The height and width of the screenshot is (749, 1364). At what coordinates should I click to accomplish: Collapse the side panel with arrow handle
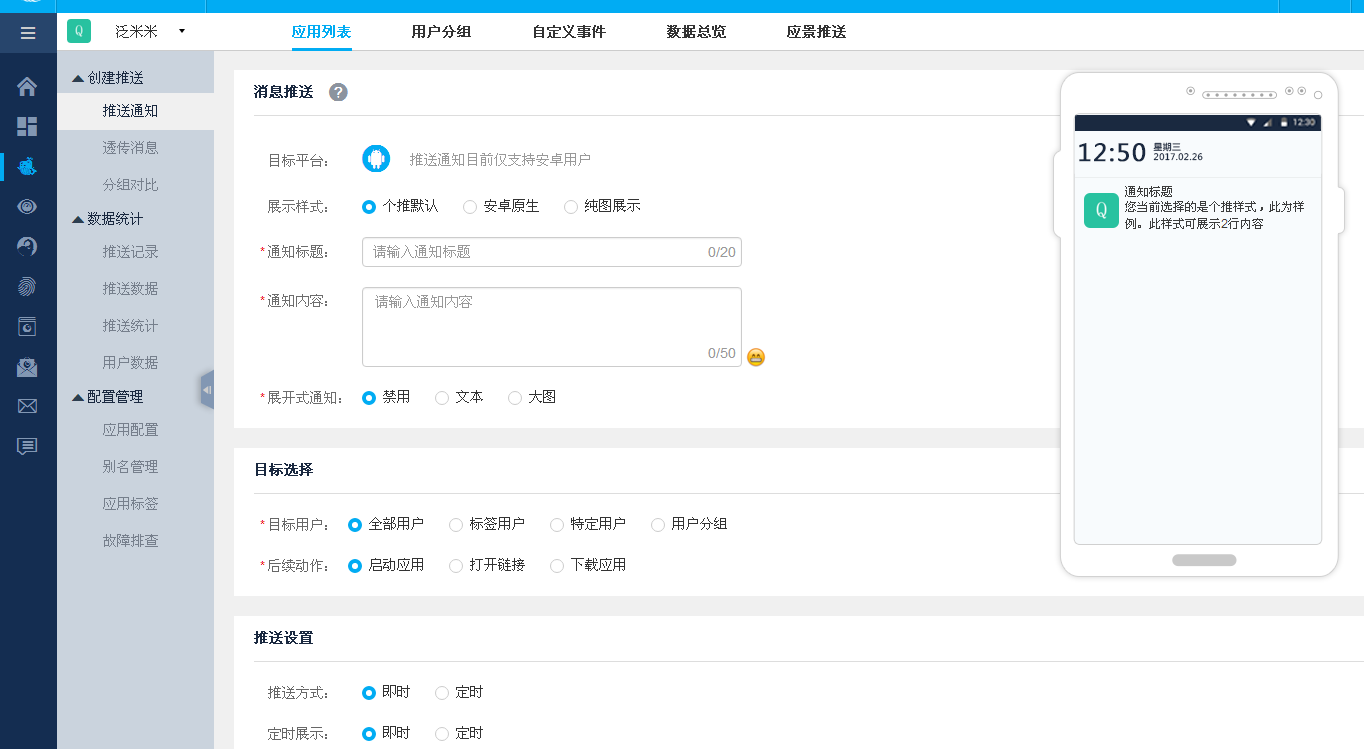[207, 390]
